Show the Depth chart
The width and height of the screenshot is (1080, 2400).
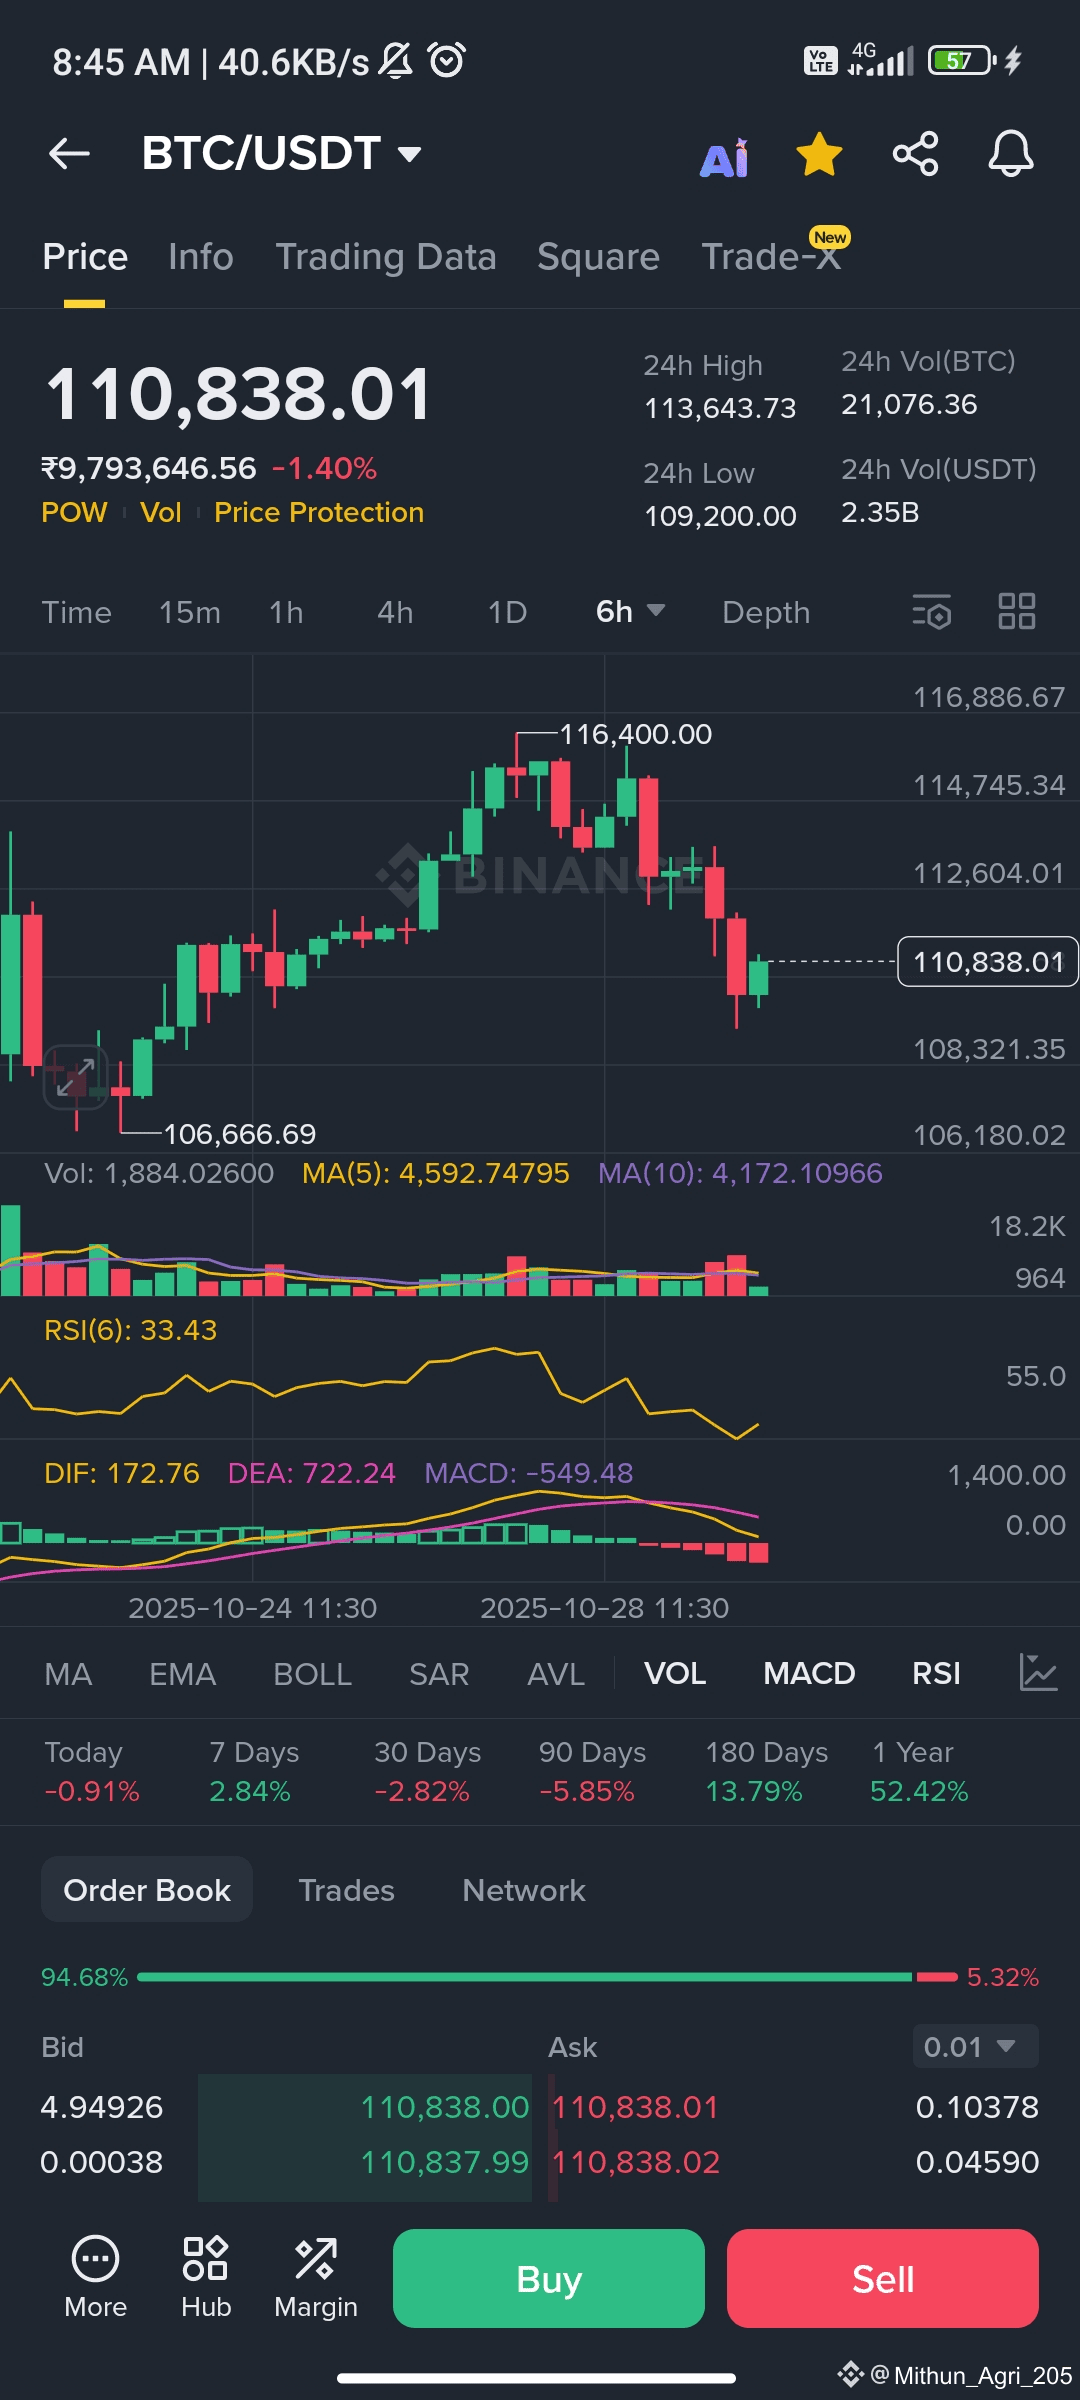(766, 612)
